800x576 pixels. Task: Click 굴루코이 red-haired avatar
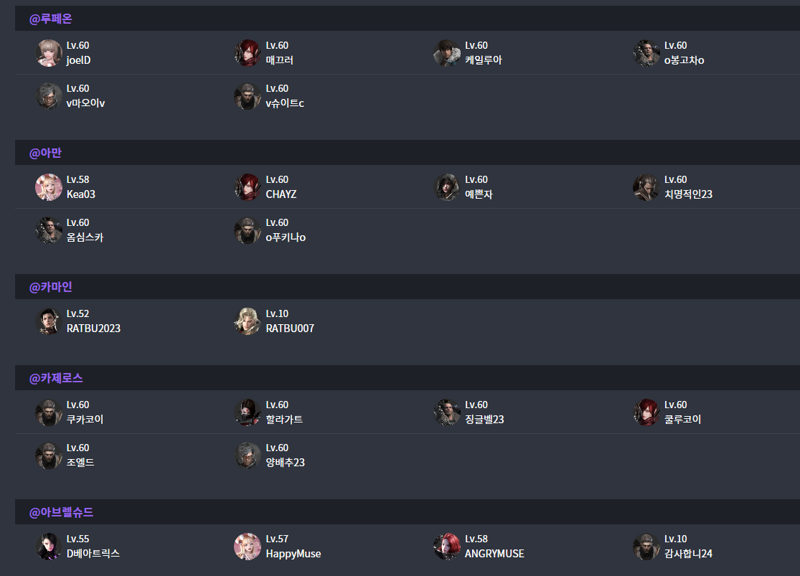(646, 412)
